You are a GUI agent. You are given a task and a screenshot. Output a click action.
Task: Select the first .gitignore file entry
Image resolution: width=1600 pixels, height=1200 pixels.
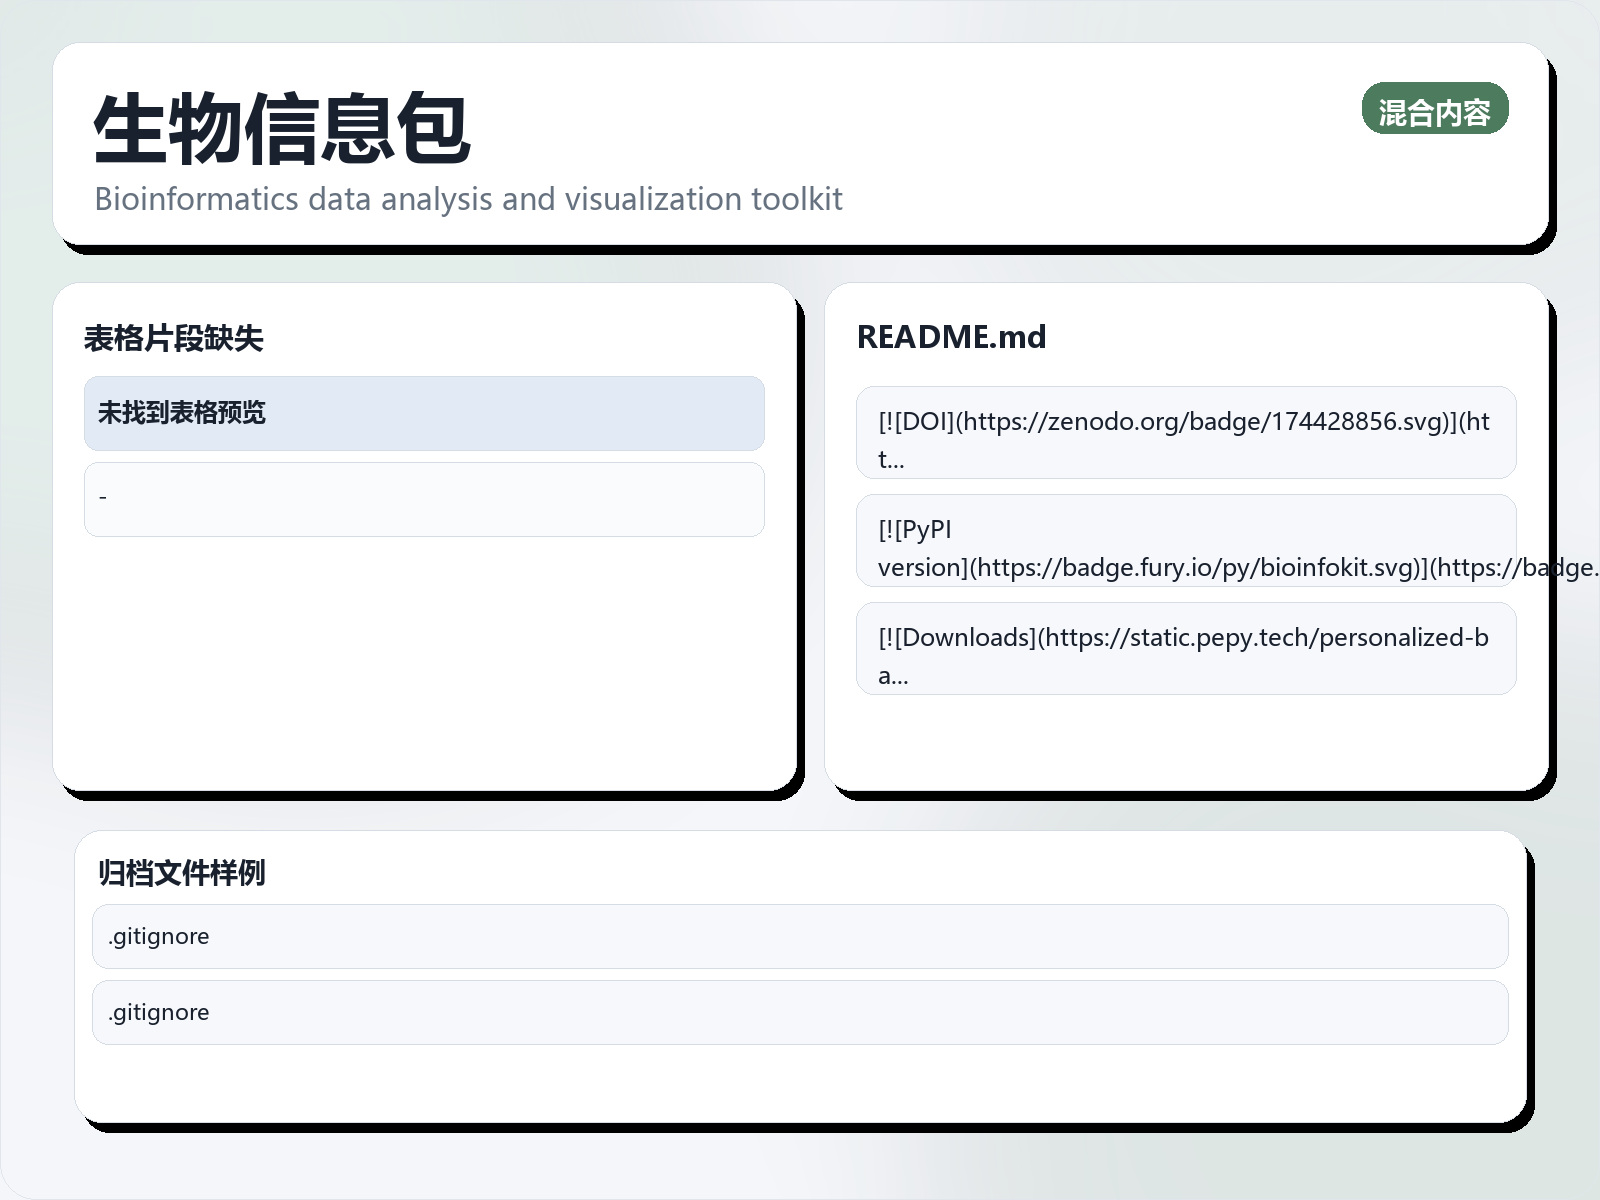point(799,936)
